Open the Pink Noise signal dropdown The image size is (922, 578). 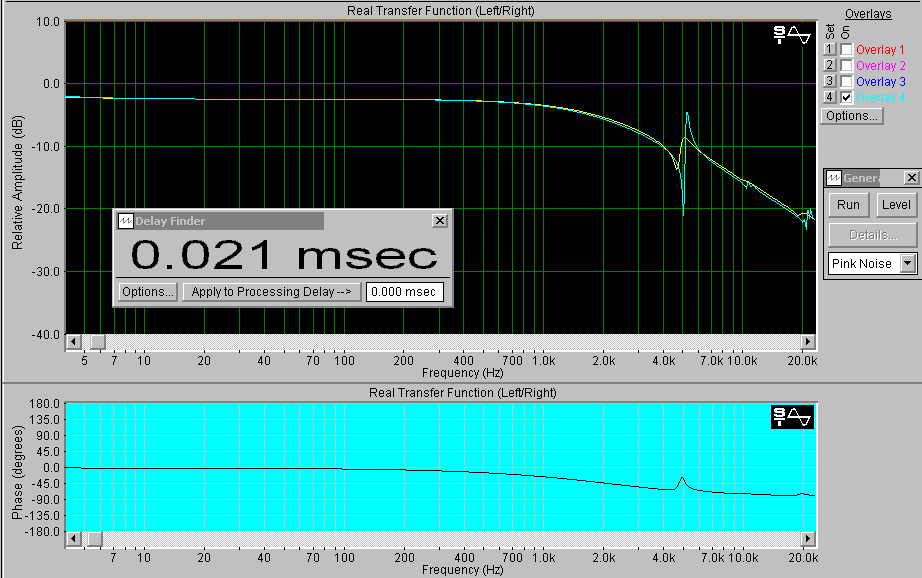pyautogui.click(x=908, y=263)
